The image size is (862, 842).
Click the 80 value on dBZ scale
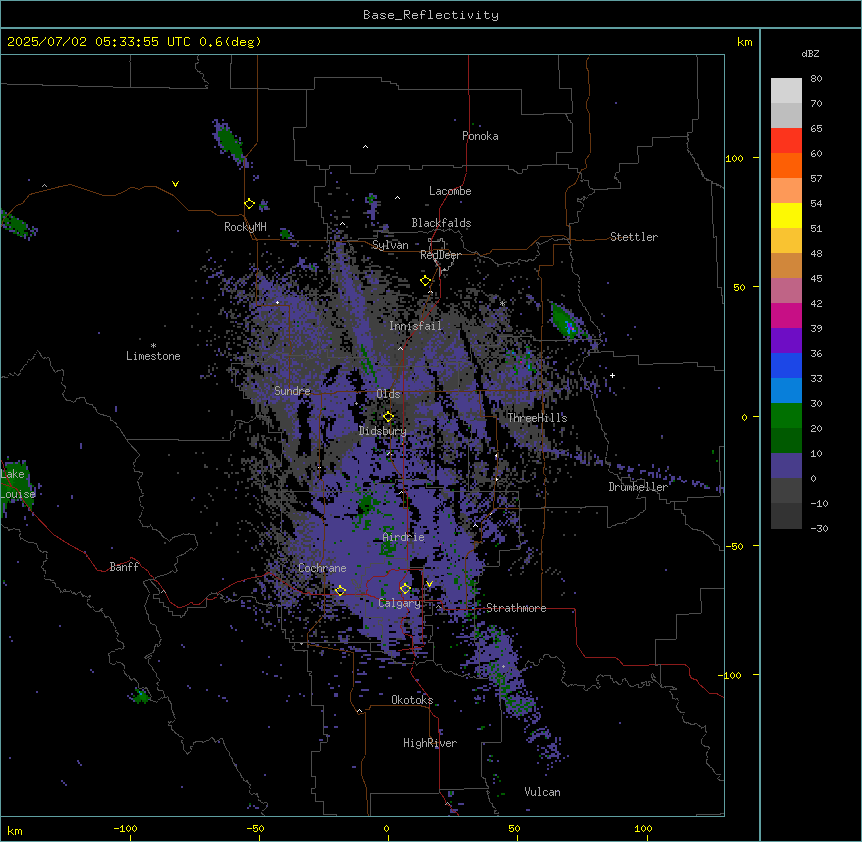click(816, 79)
